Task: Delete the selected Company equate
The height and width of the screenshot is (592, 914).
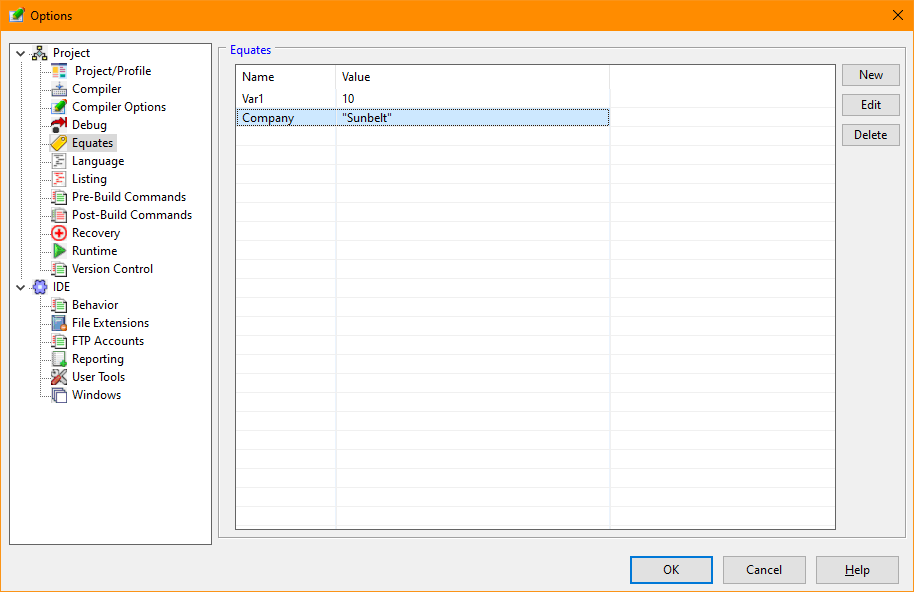Action: coord(870,135)
